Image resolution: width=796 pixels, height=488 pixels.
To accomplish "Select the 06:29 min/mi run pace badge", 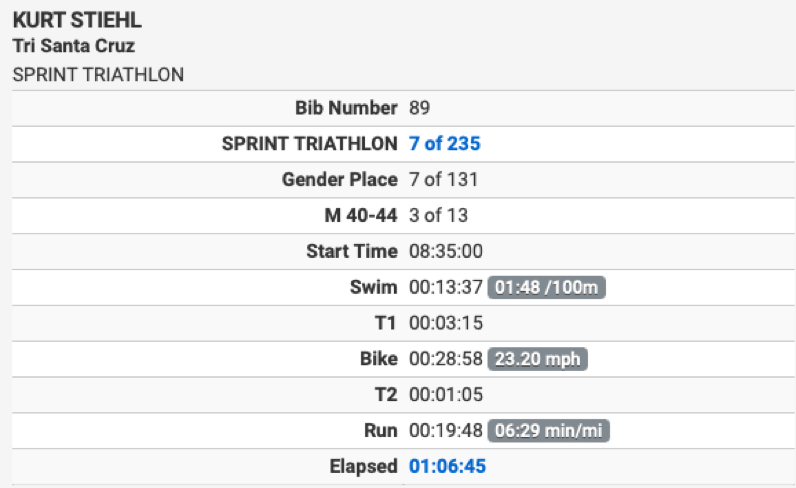I will tap(548, 431).
